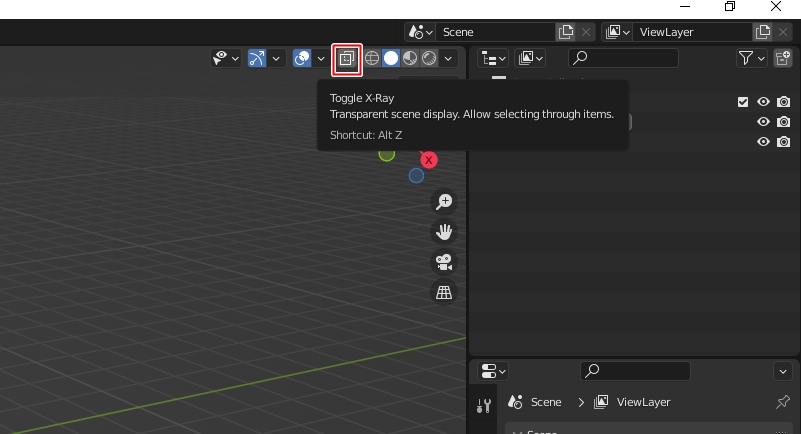Click the green negative Y axis gizmo
Viewport: 801px width, 434px height.
click(387, 154)
